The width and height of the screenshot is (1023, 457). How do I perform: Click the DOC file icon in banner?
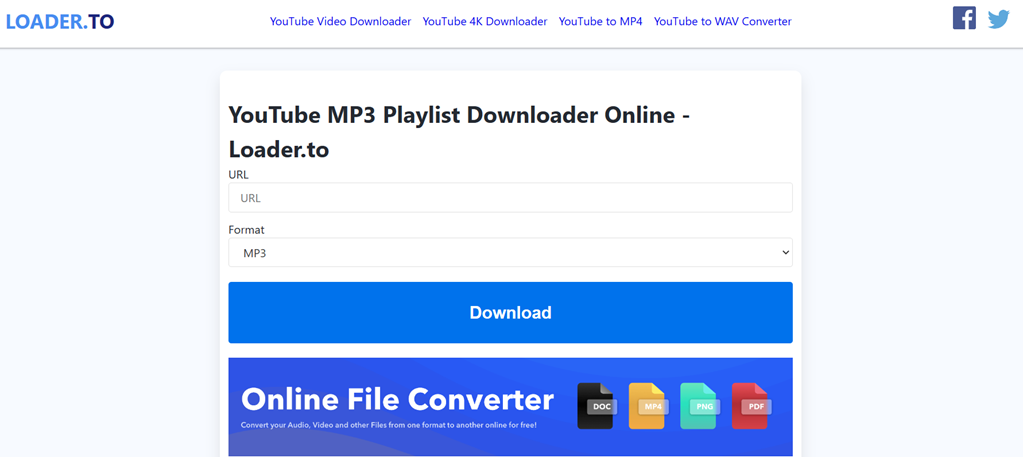(595, 406)
